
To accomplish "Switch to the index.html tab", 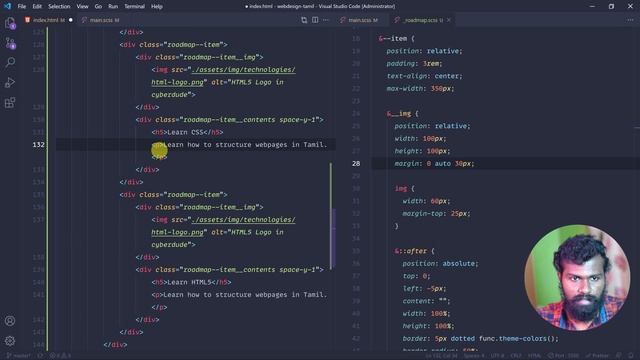I will point(49,20).
